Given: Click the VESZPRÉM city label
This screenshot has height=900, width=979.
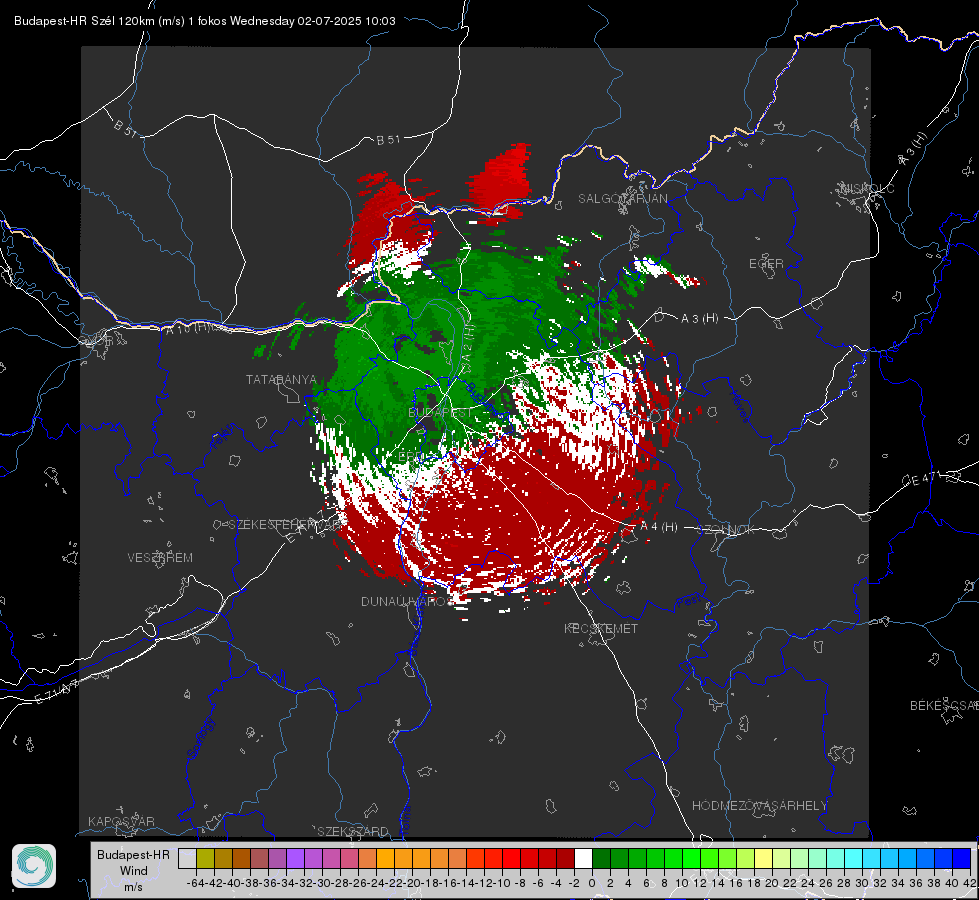Looking at the screenshot, I should coord(160,558).
